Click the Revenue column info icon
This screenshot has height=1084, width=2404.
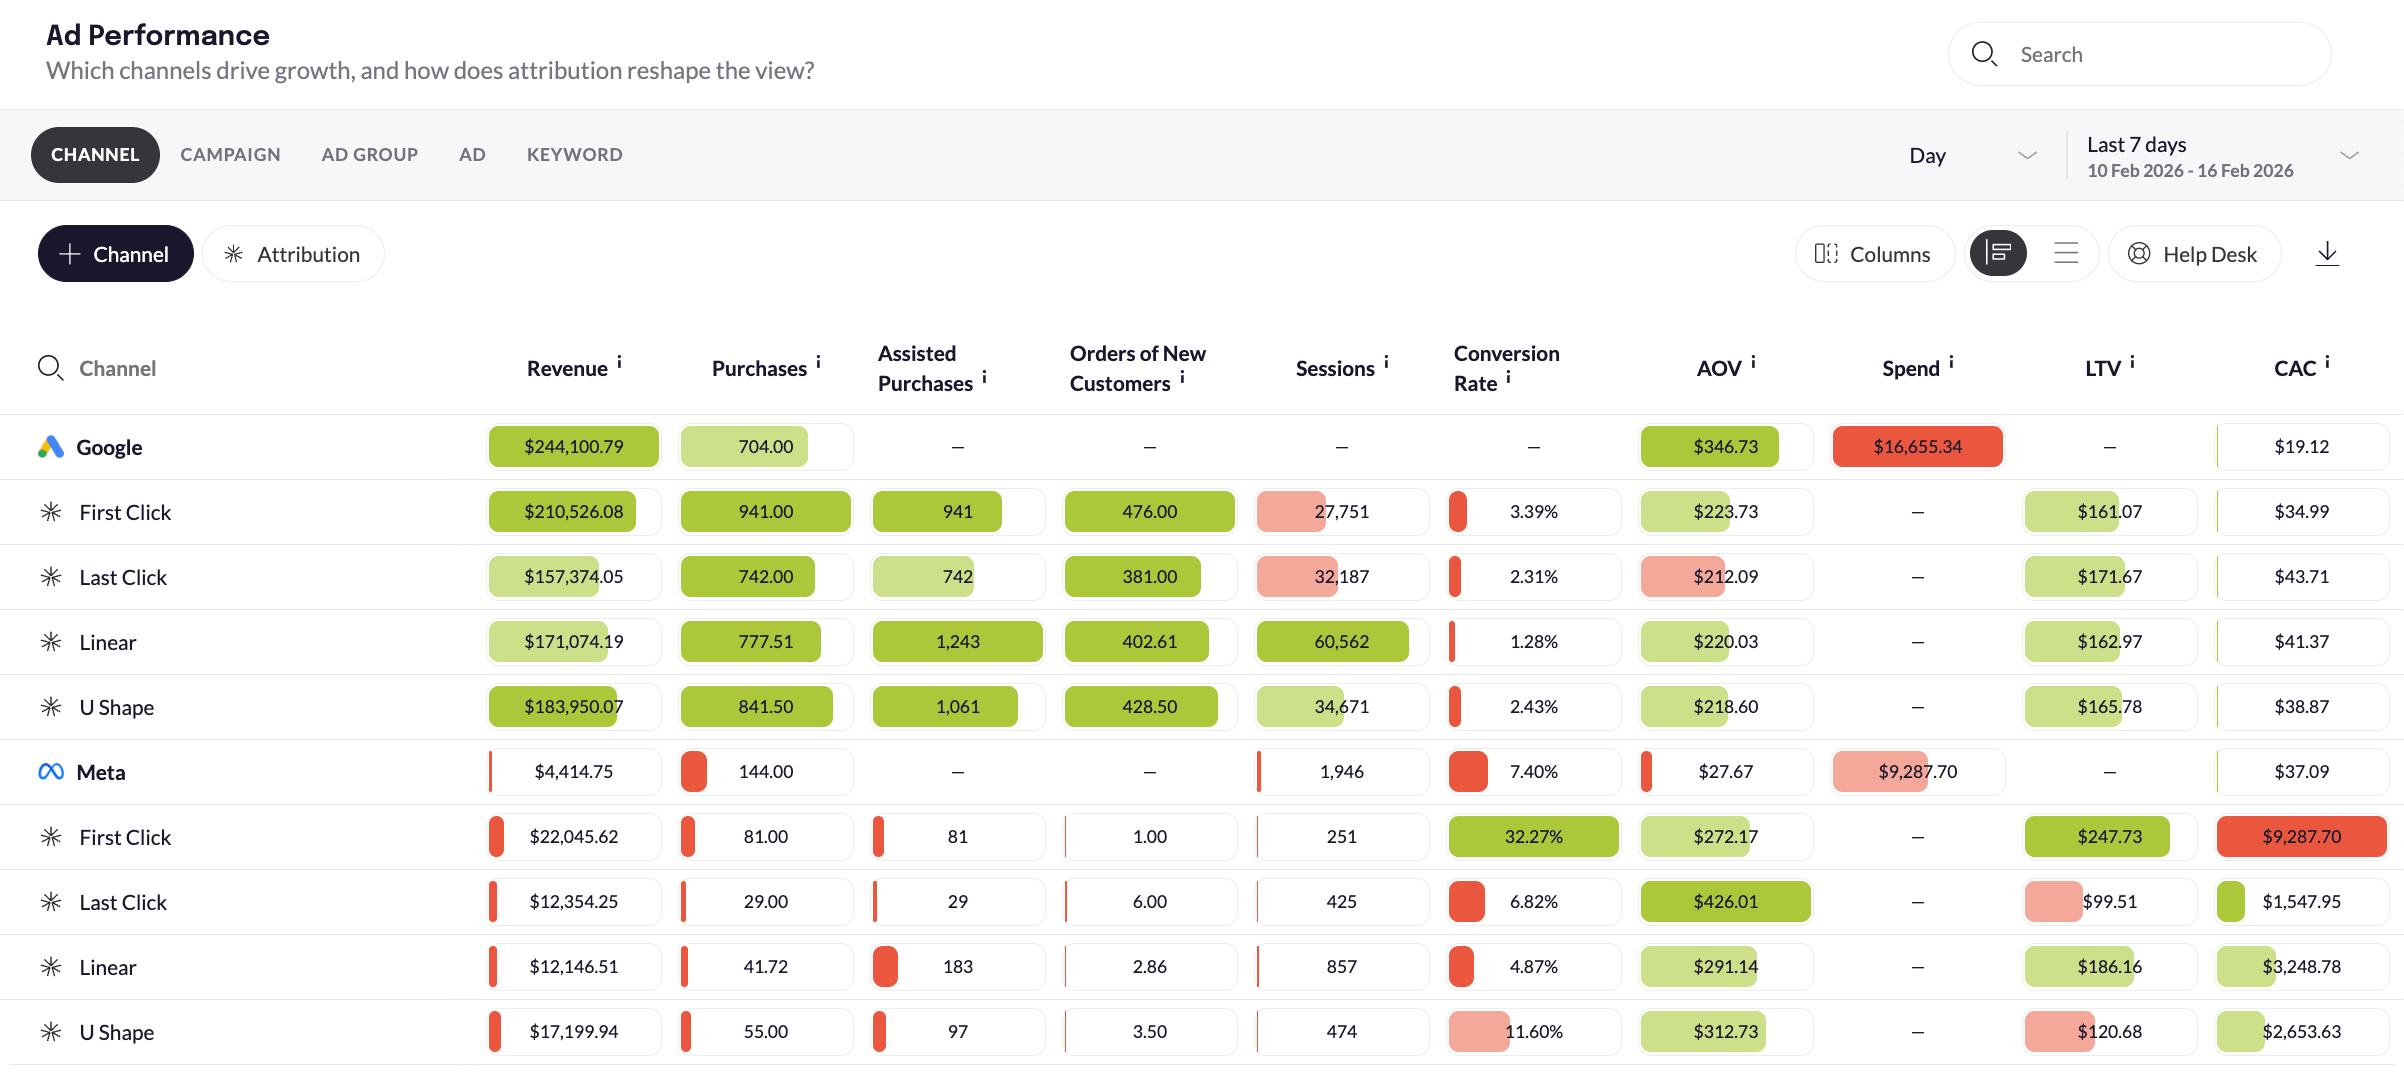point(619,362)
